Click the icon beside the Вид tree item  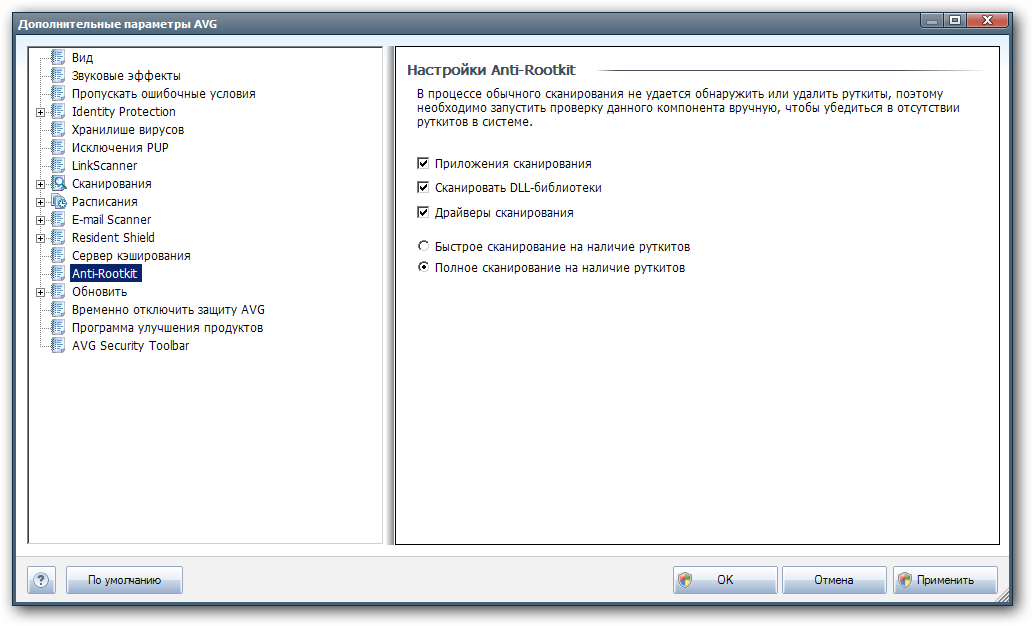tap(58, 57)
